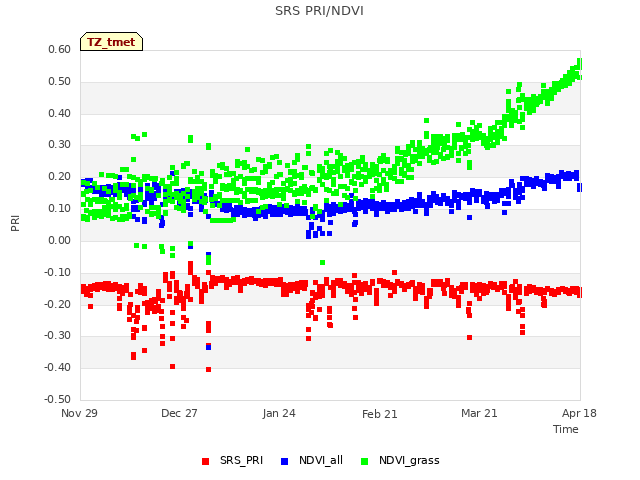Click the 0.20 y-axis tick label
Viewport: 640px width, 480px height.
[x=60, y=176]
